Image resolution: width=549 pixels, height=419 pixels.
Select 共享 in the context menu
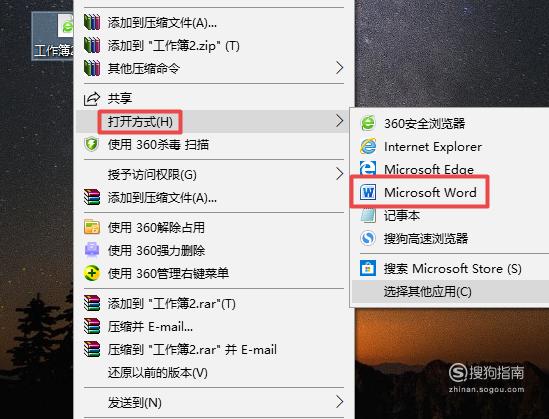click(x=214, y=98)
